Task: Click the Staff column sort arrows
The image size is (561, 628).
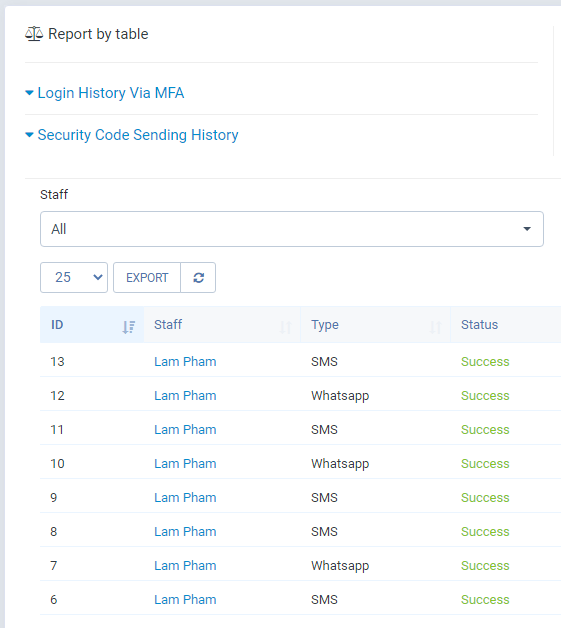Action: [285, 327]
